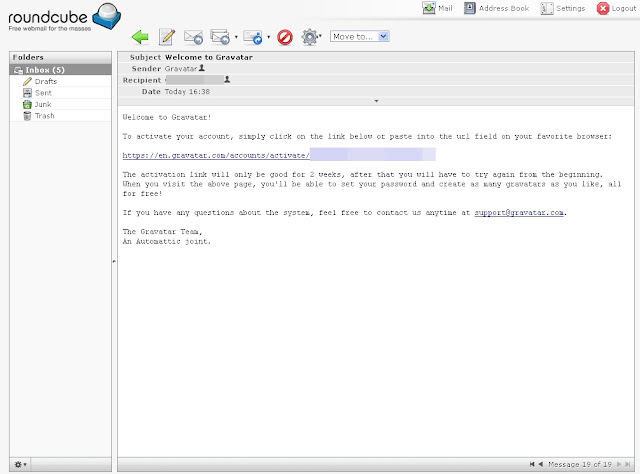Forward this message icon

point(253,37)
